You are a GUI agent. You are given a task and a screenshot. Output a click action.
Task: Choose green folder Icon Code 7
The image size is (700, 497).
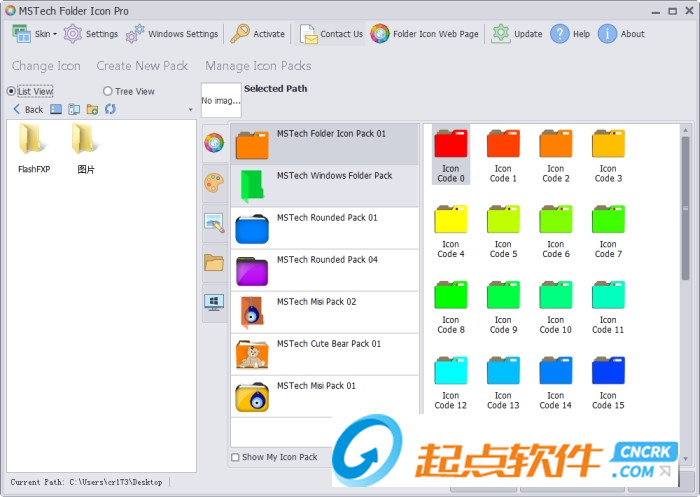[608, 231]
